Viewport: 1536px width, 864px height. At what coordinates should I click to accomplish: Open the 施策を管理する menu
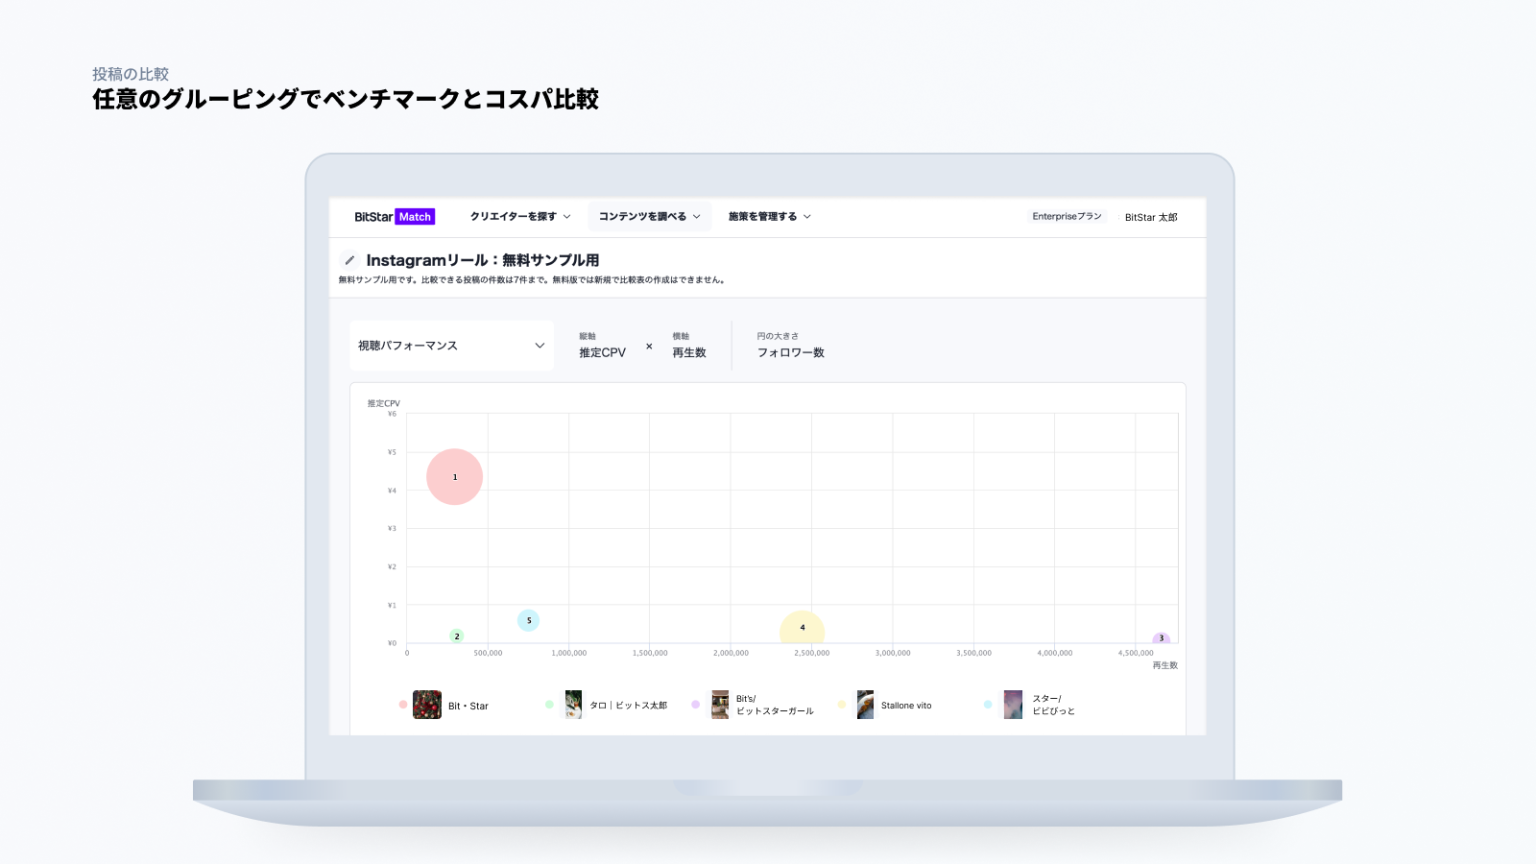769,217
